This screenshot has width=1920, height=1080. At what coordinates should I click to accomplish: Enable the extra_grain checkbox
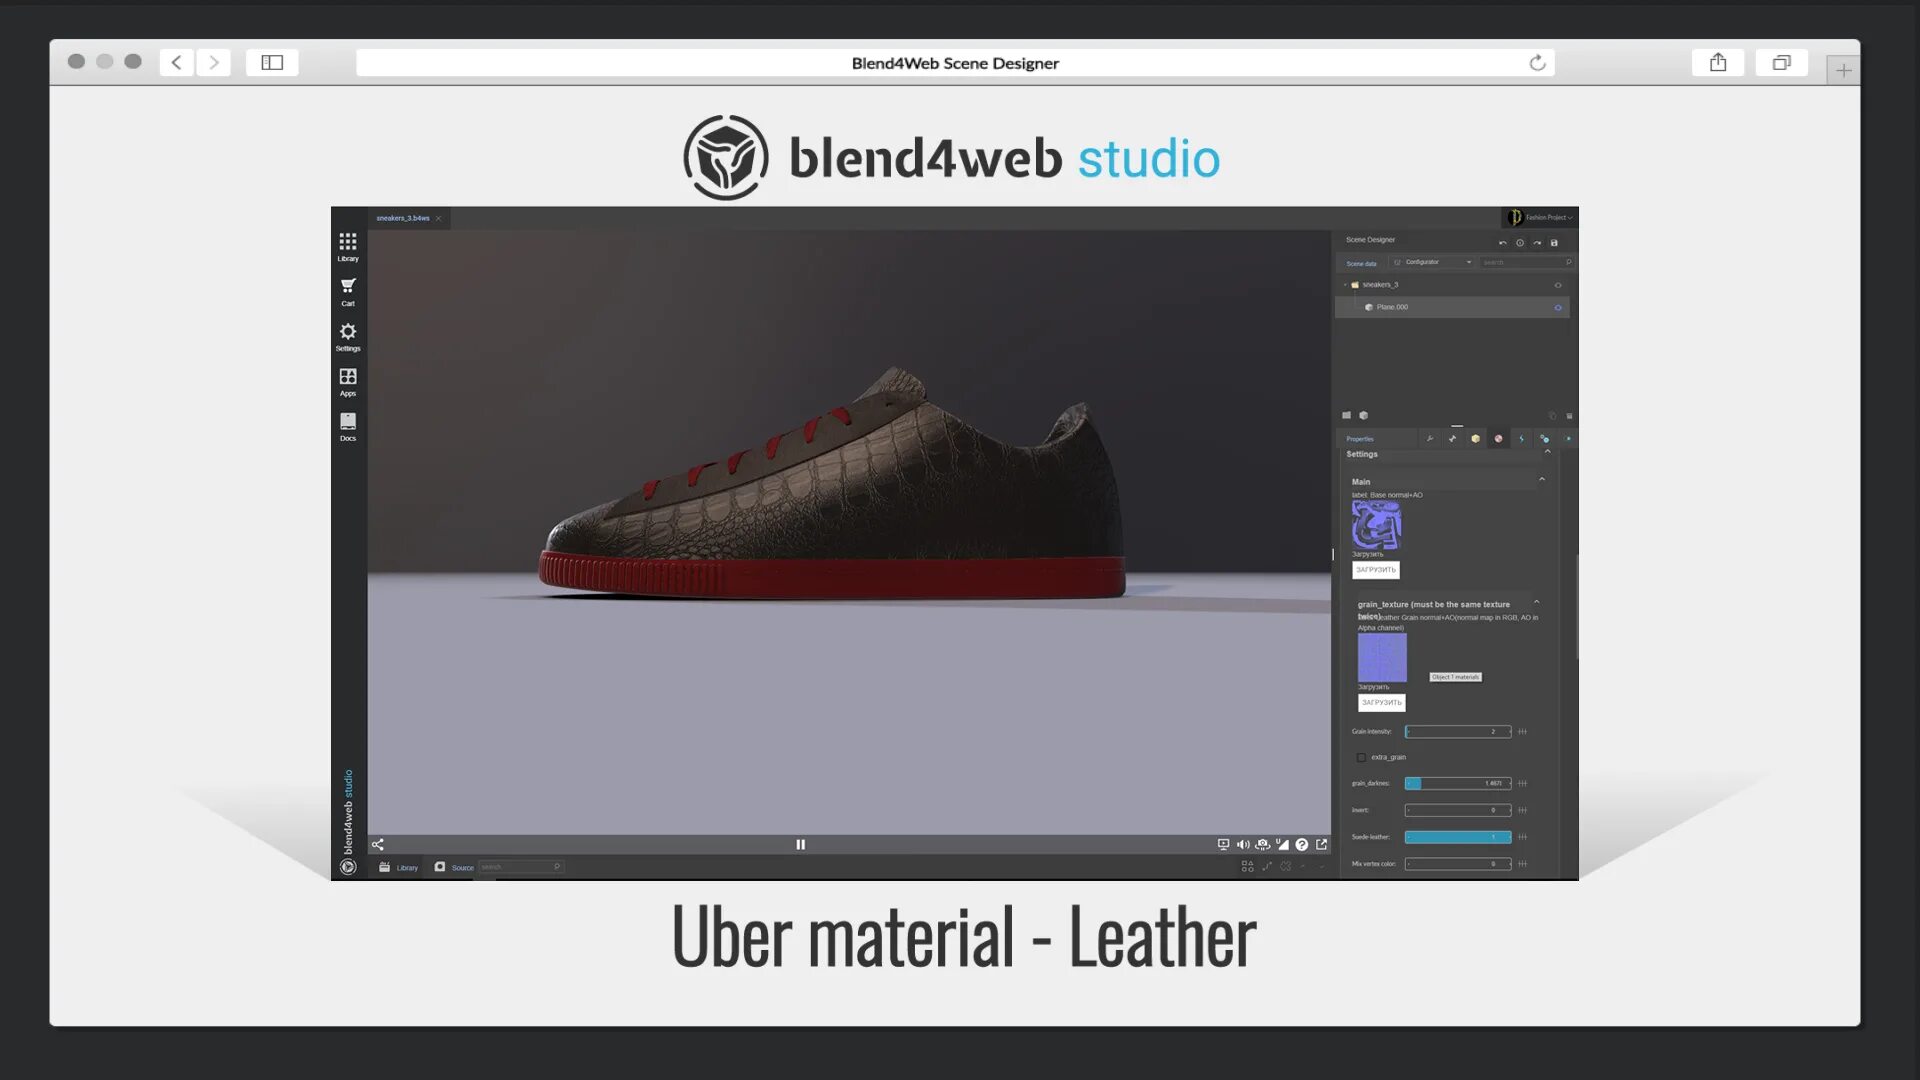(1361, 758)
